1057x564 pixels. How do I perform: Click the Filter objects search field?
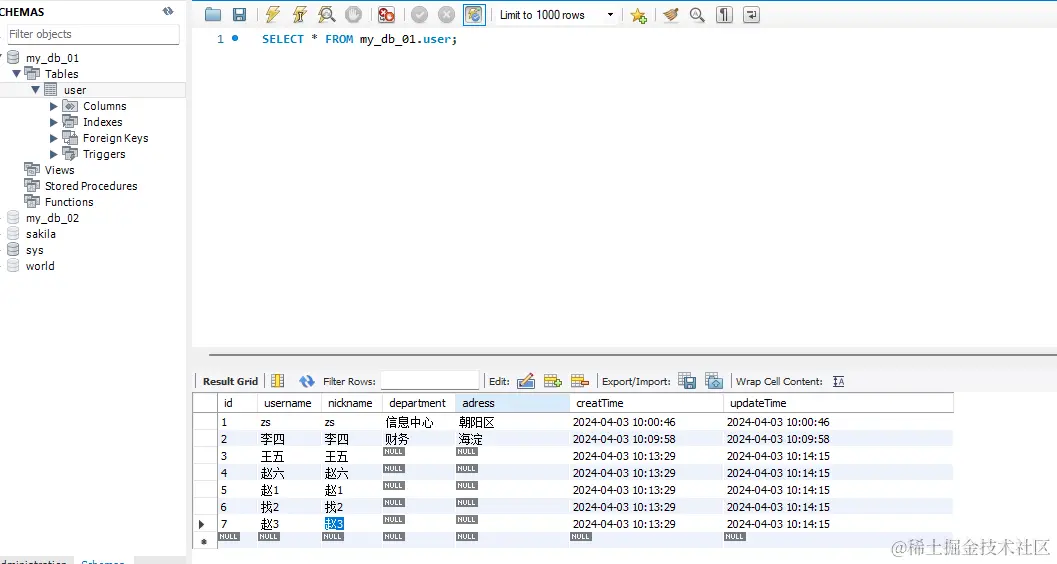(92, 34)
